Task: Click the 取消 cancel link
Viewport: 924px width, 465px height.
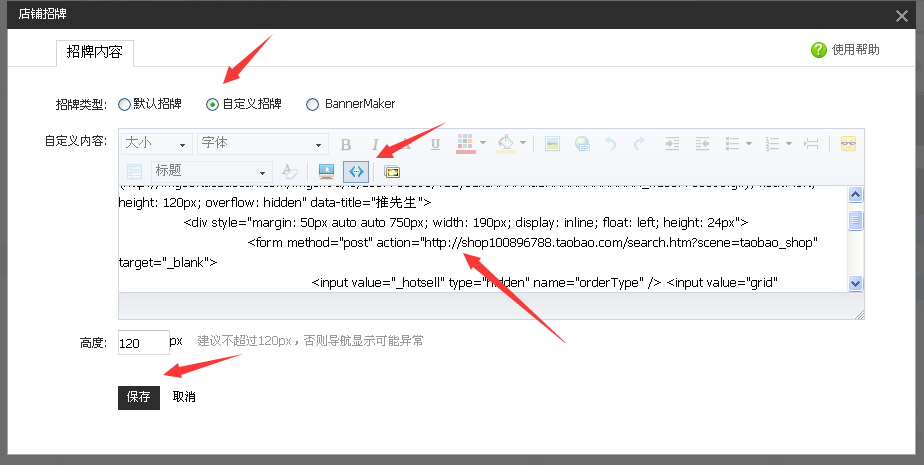Action: [x=184, y=397]
